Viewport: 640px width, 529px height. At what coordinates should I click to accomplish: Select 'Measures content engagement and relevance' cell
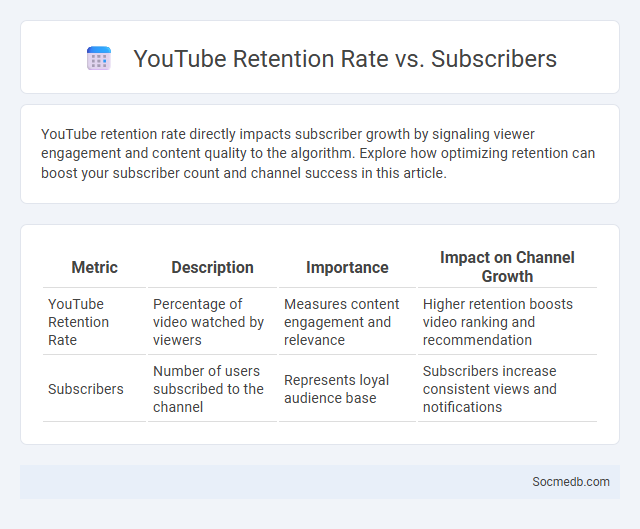click(x=347, y=322)
